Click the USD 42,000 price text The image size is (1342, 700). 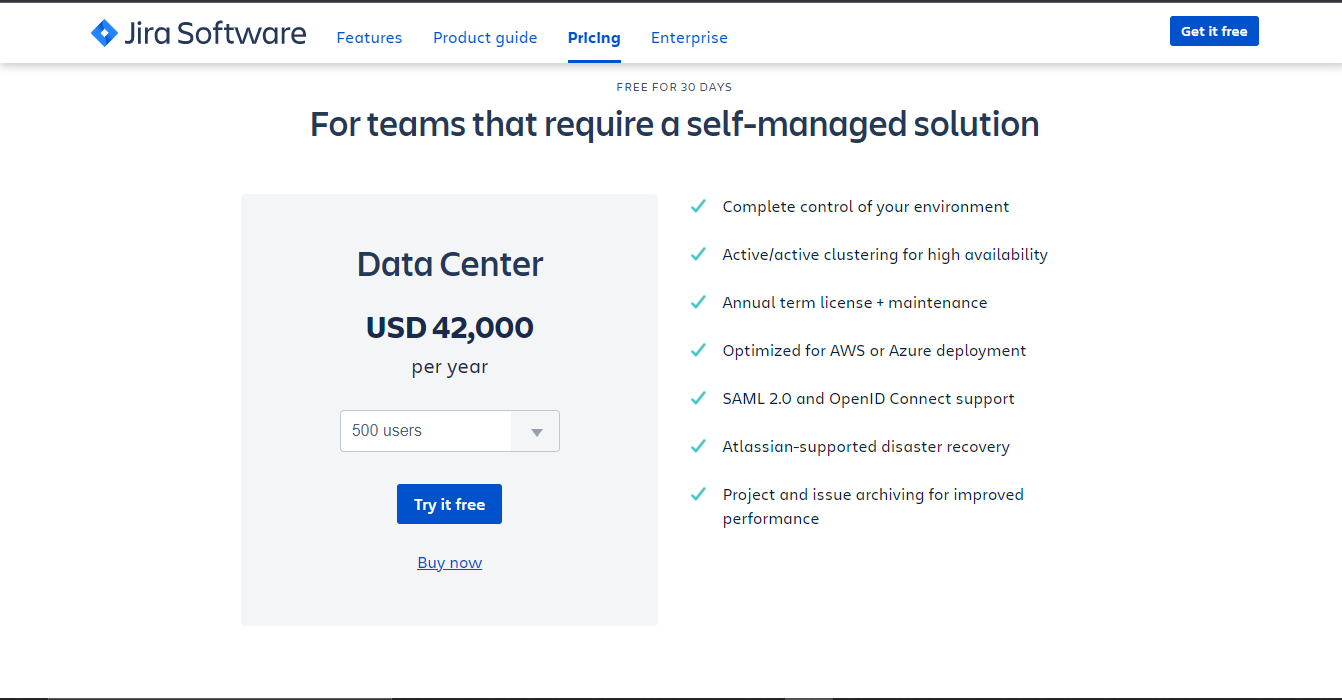pyautogui.click(x=449, y=328)
